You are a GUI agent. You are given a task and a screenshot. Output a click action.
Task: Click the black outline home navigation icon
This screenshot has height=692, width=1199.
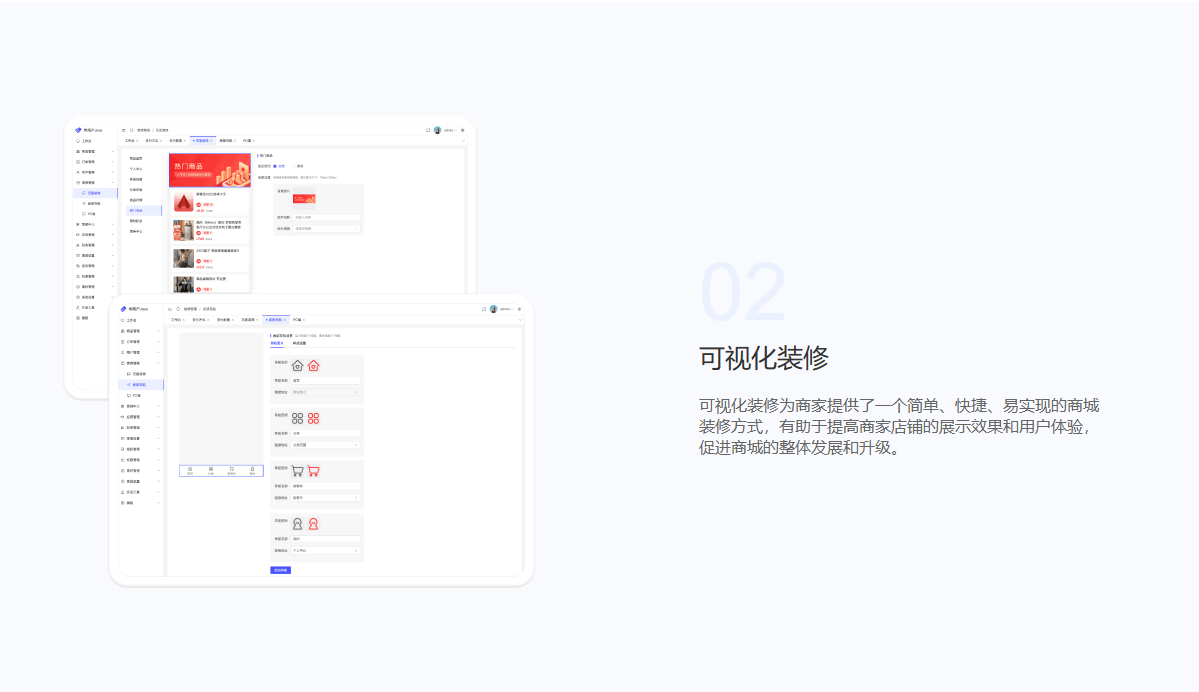[297, 366]
